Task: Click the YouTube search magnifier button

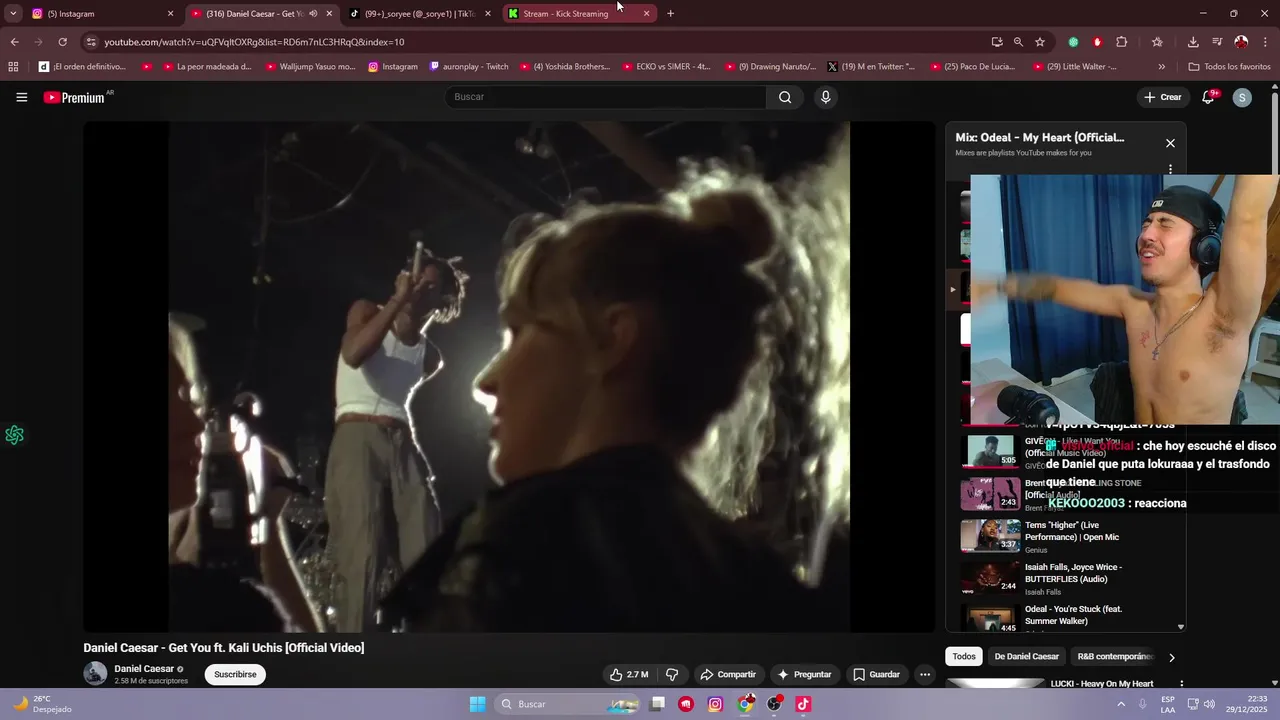Action: (x=785, y=97)
